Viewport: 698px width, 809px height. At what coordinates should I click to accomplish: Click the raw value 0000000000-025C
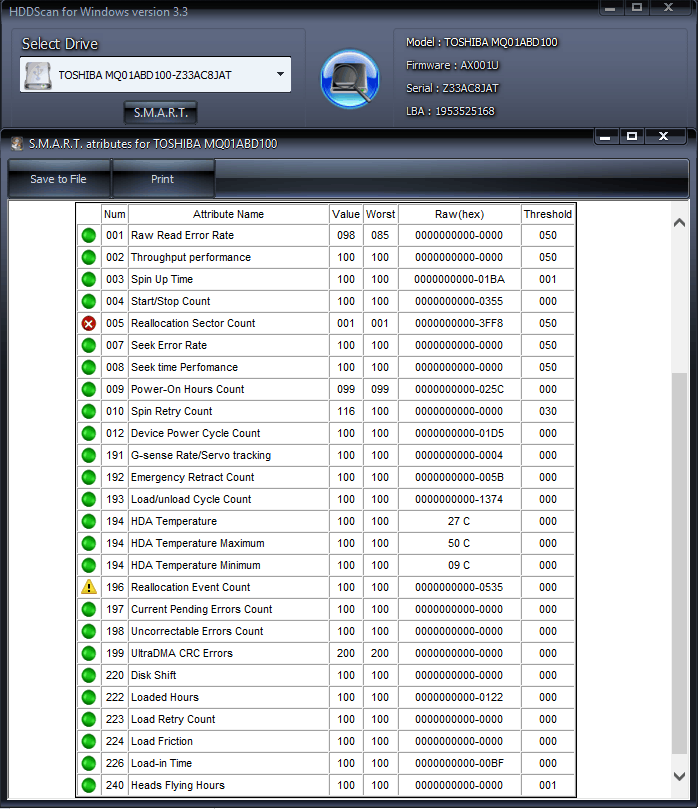(459, 390)
